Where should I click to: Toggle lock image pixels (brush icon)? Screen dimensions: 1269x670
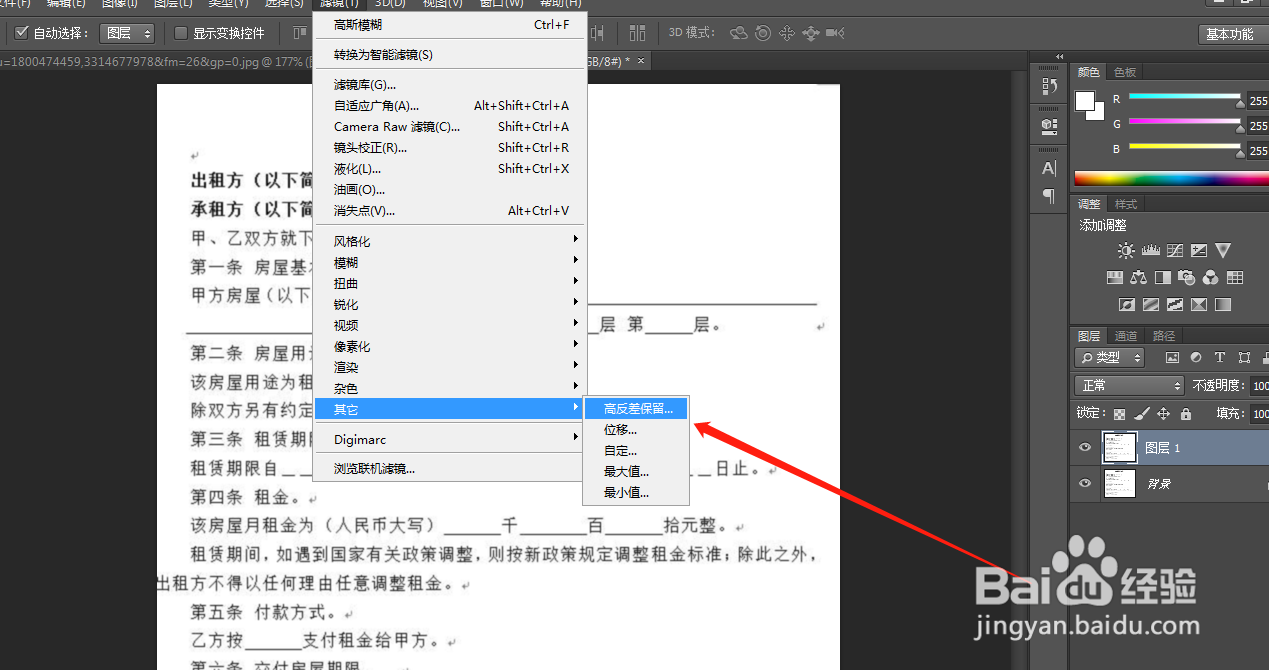point(1142,413)
